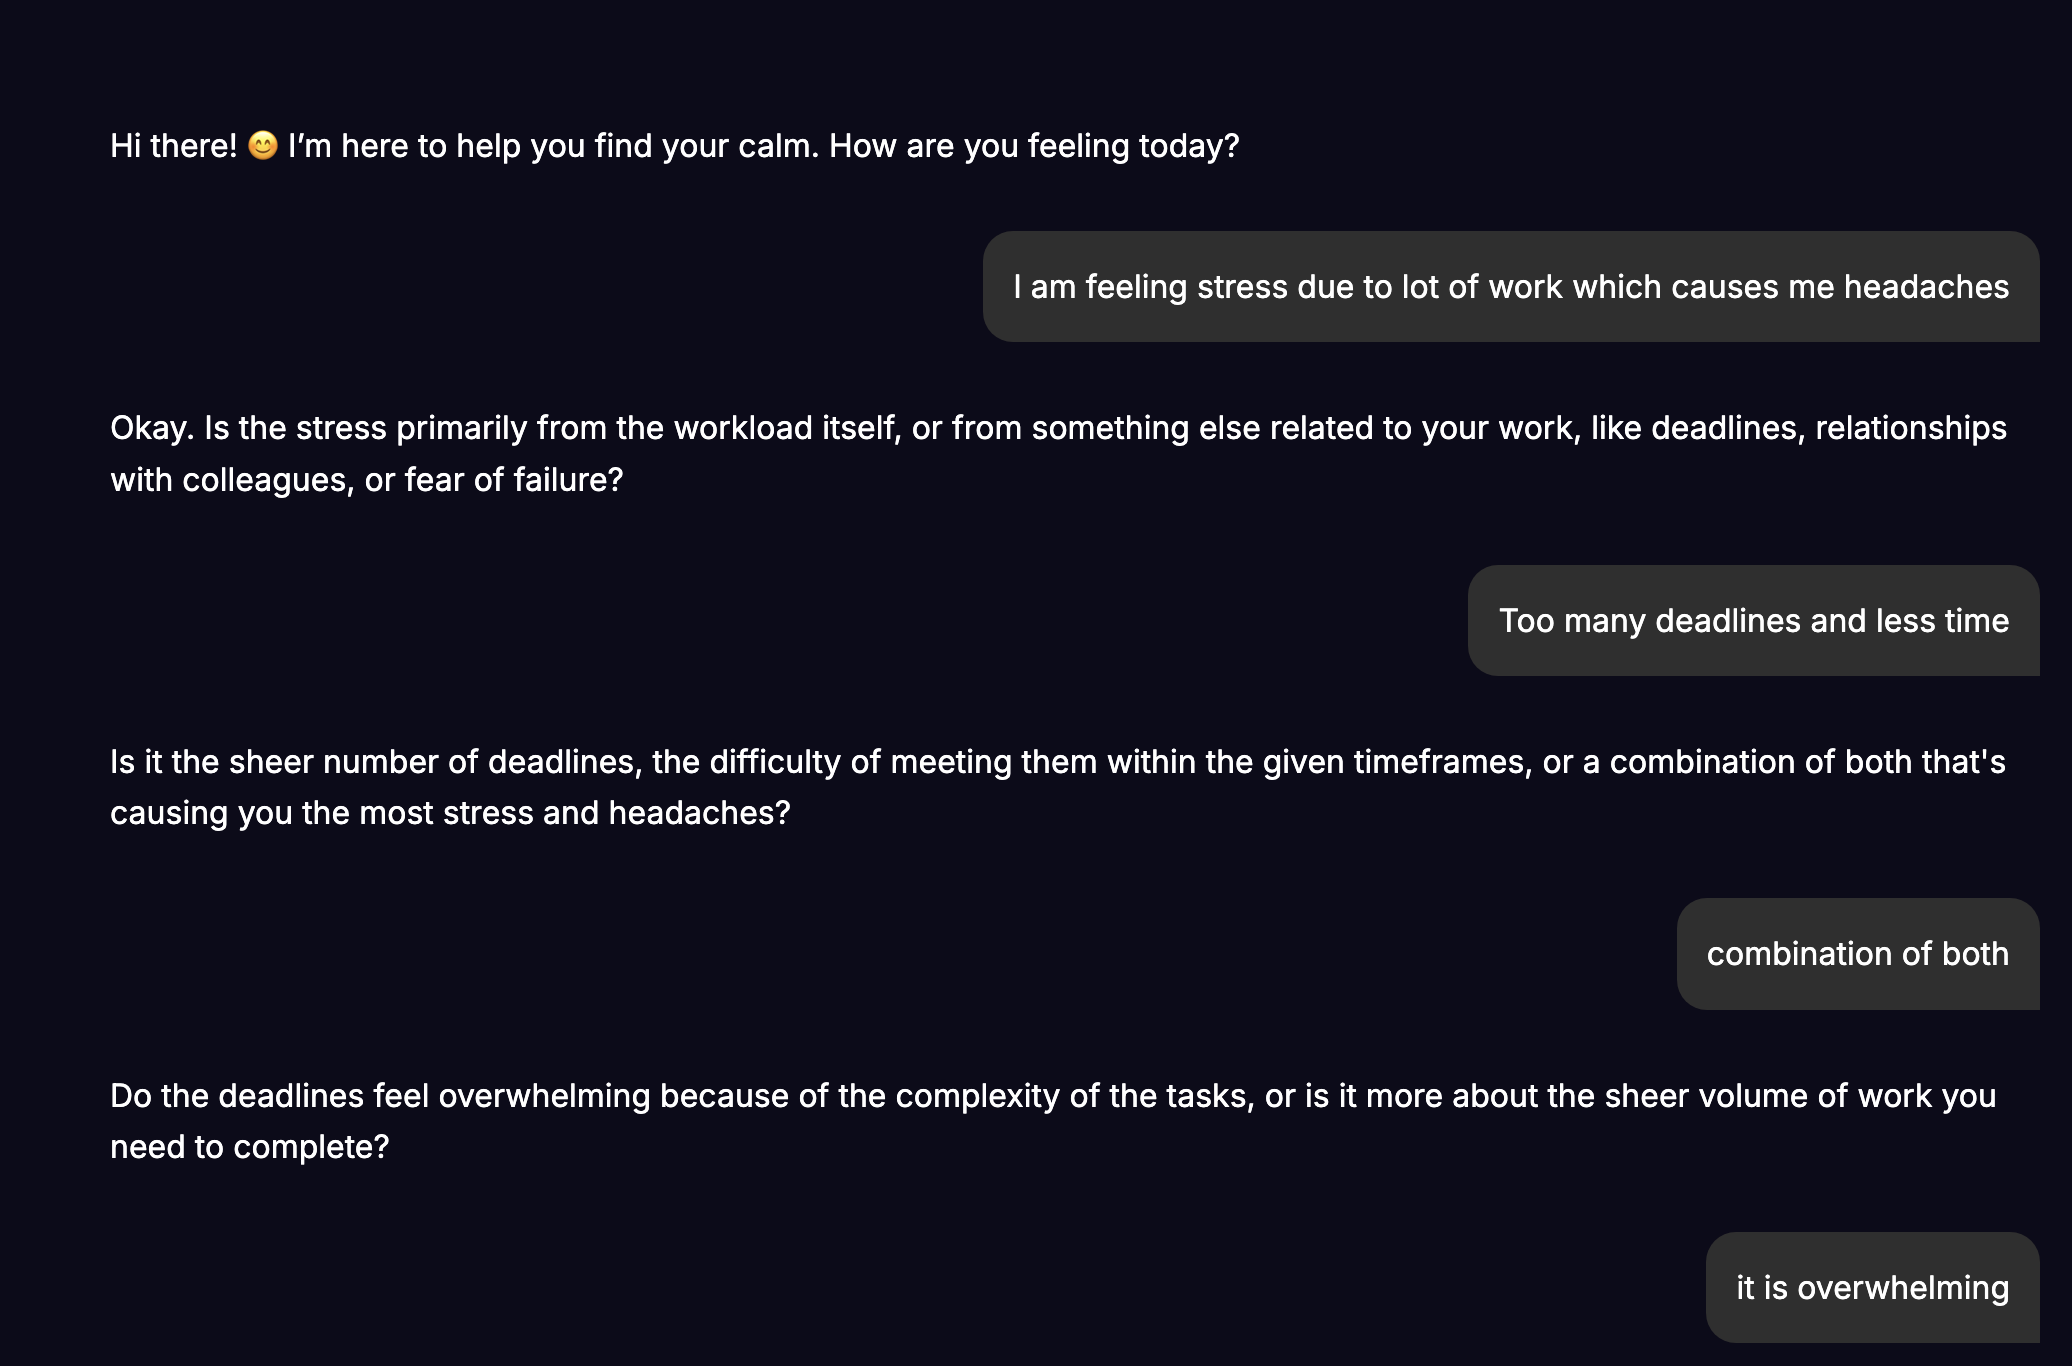Click the "fear of failure?" text
This screenshot has height=1366, width=2072.
513,480
